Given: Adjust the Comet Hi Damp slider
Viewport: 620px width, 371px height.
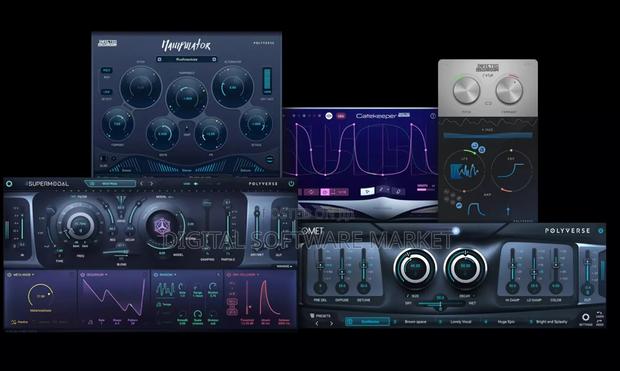Looking at the screenshot, I should pos(512,271).
